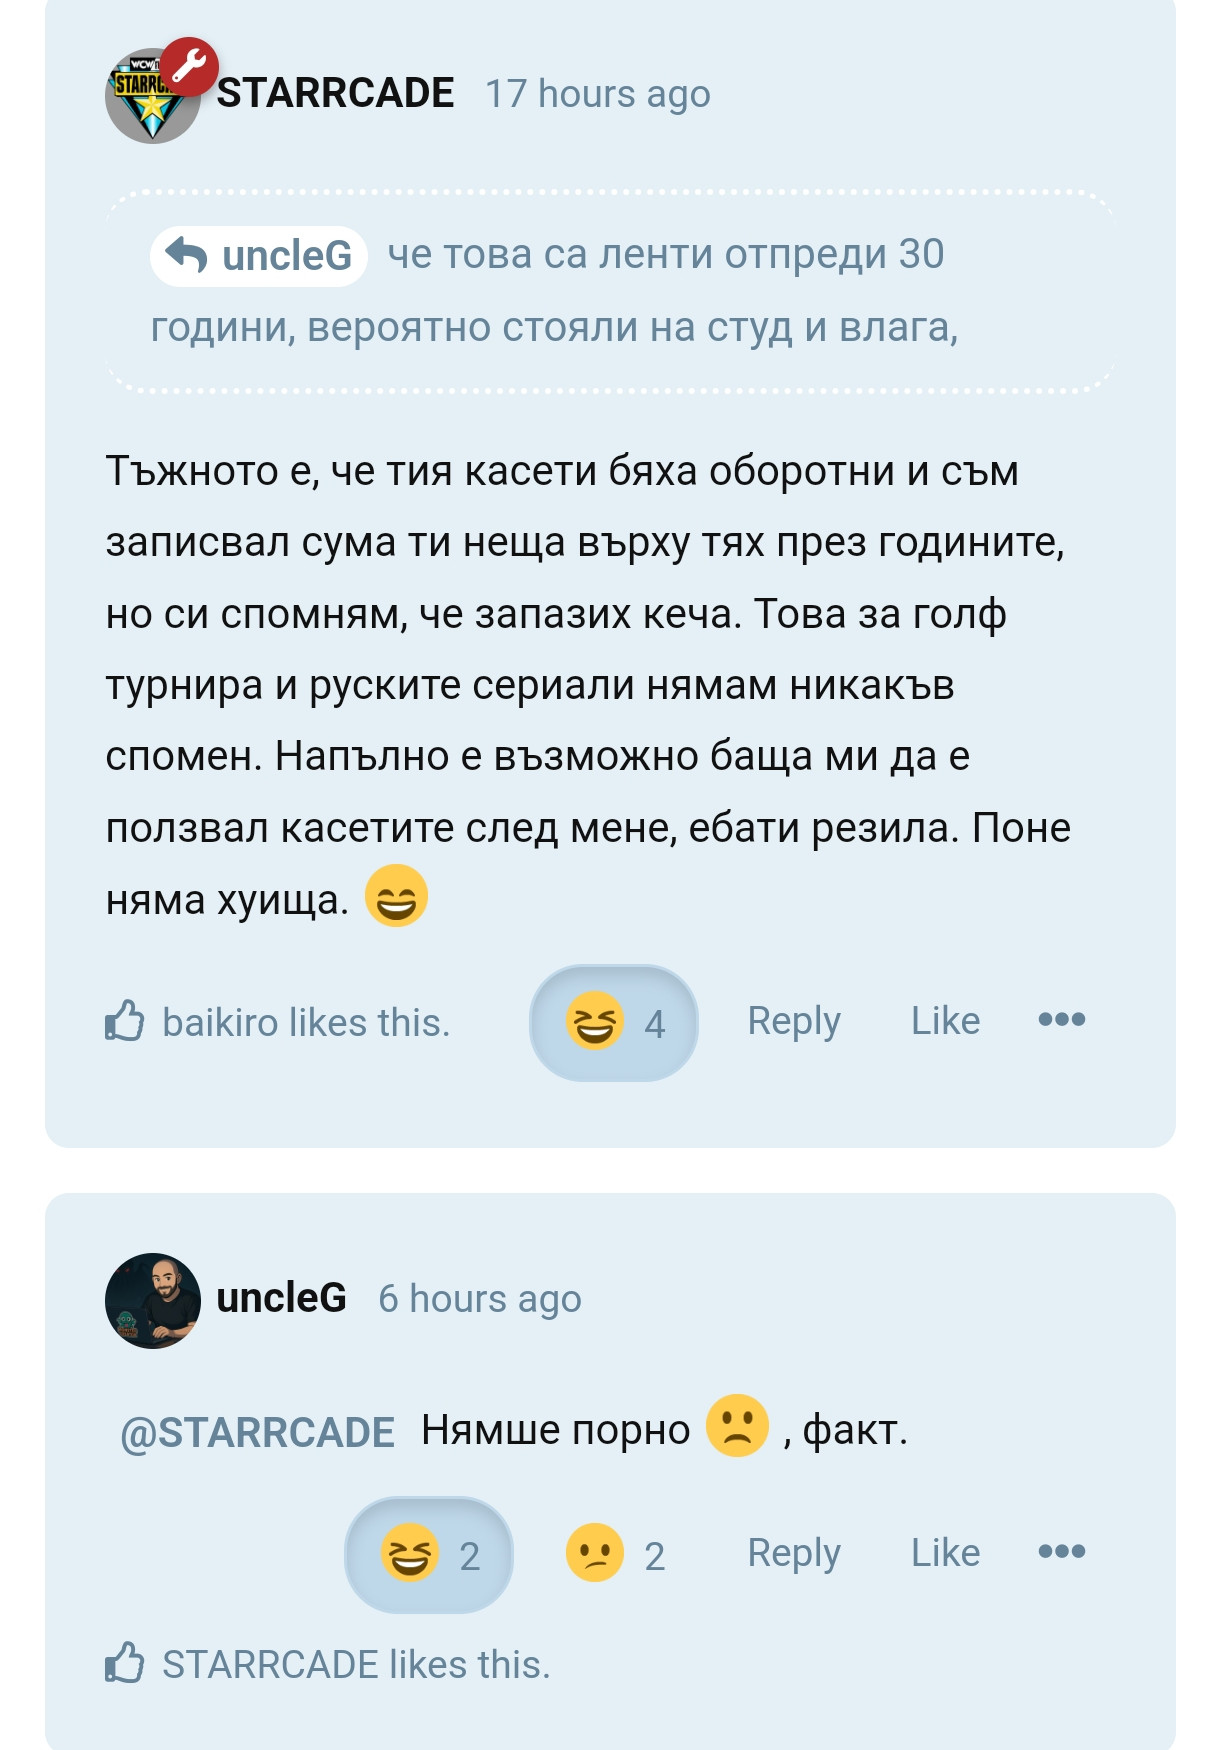This screenshot has height=1750, width=1220.
Task: Open the STARRCADE username link
Action: tap(336, 94)
